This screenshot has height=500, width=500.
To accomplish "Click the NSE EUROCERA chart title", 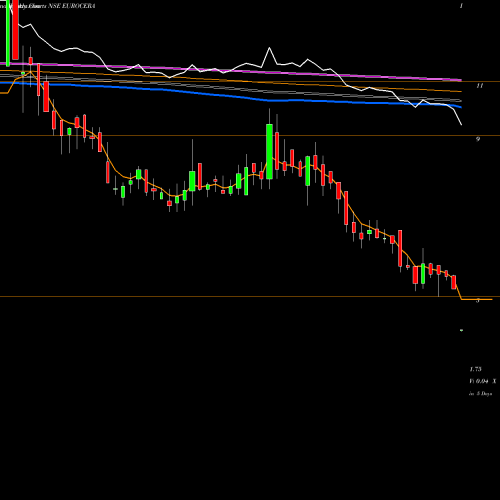I will tap(72, 6).
